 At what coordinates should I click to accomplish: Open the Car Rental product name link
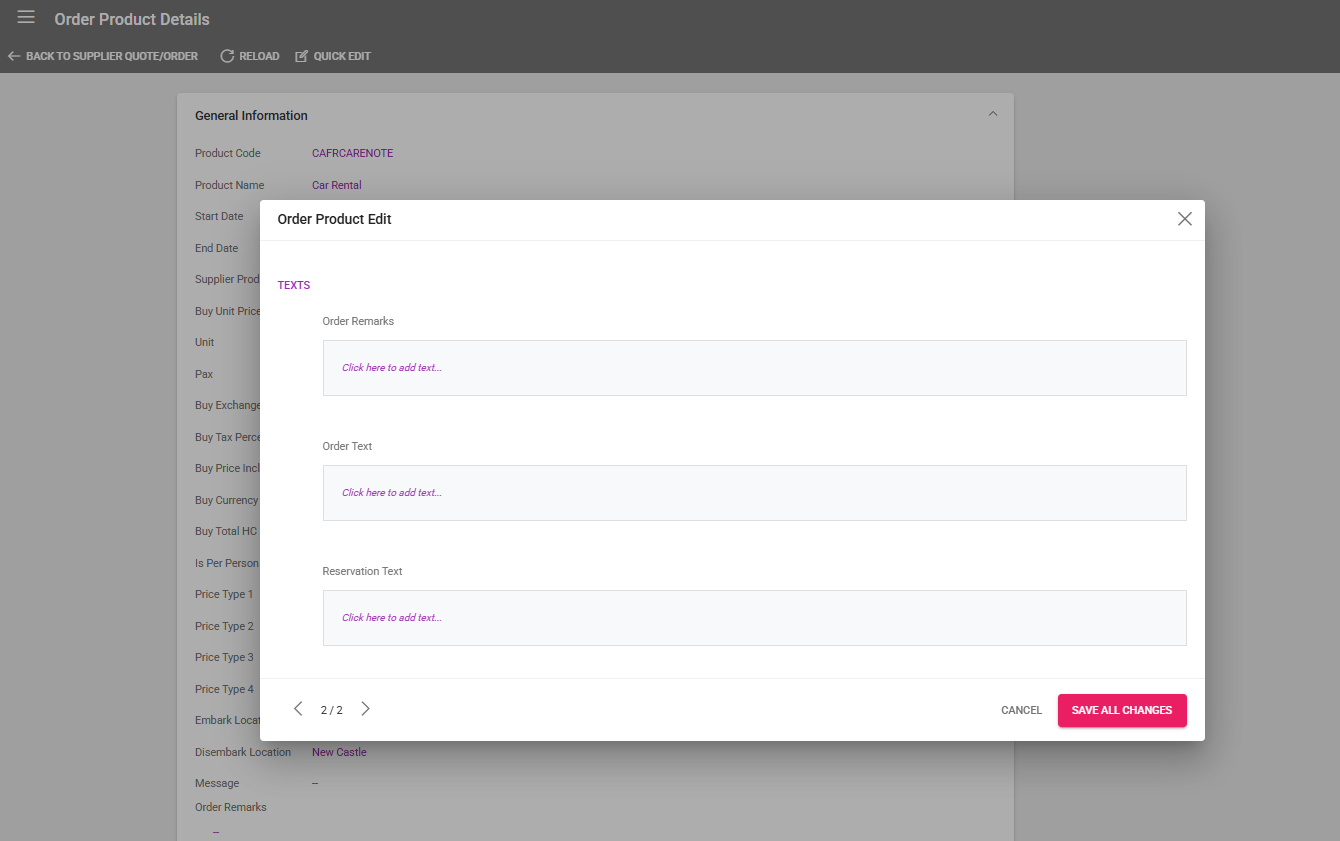[337, 185]
